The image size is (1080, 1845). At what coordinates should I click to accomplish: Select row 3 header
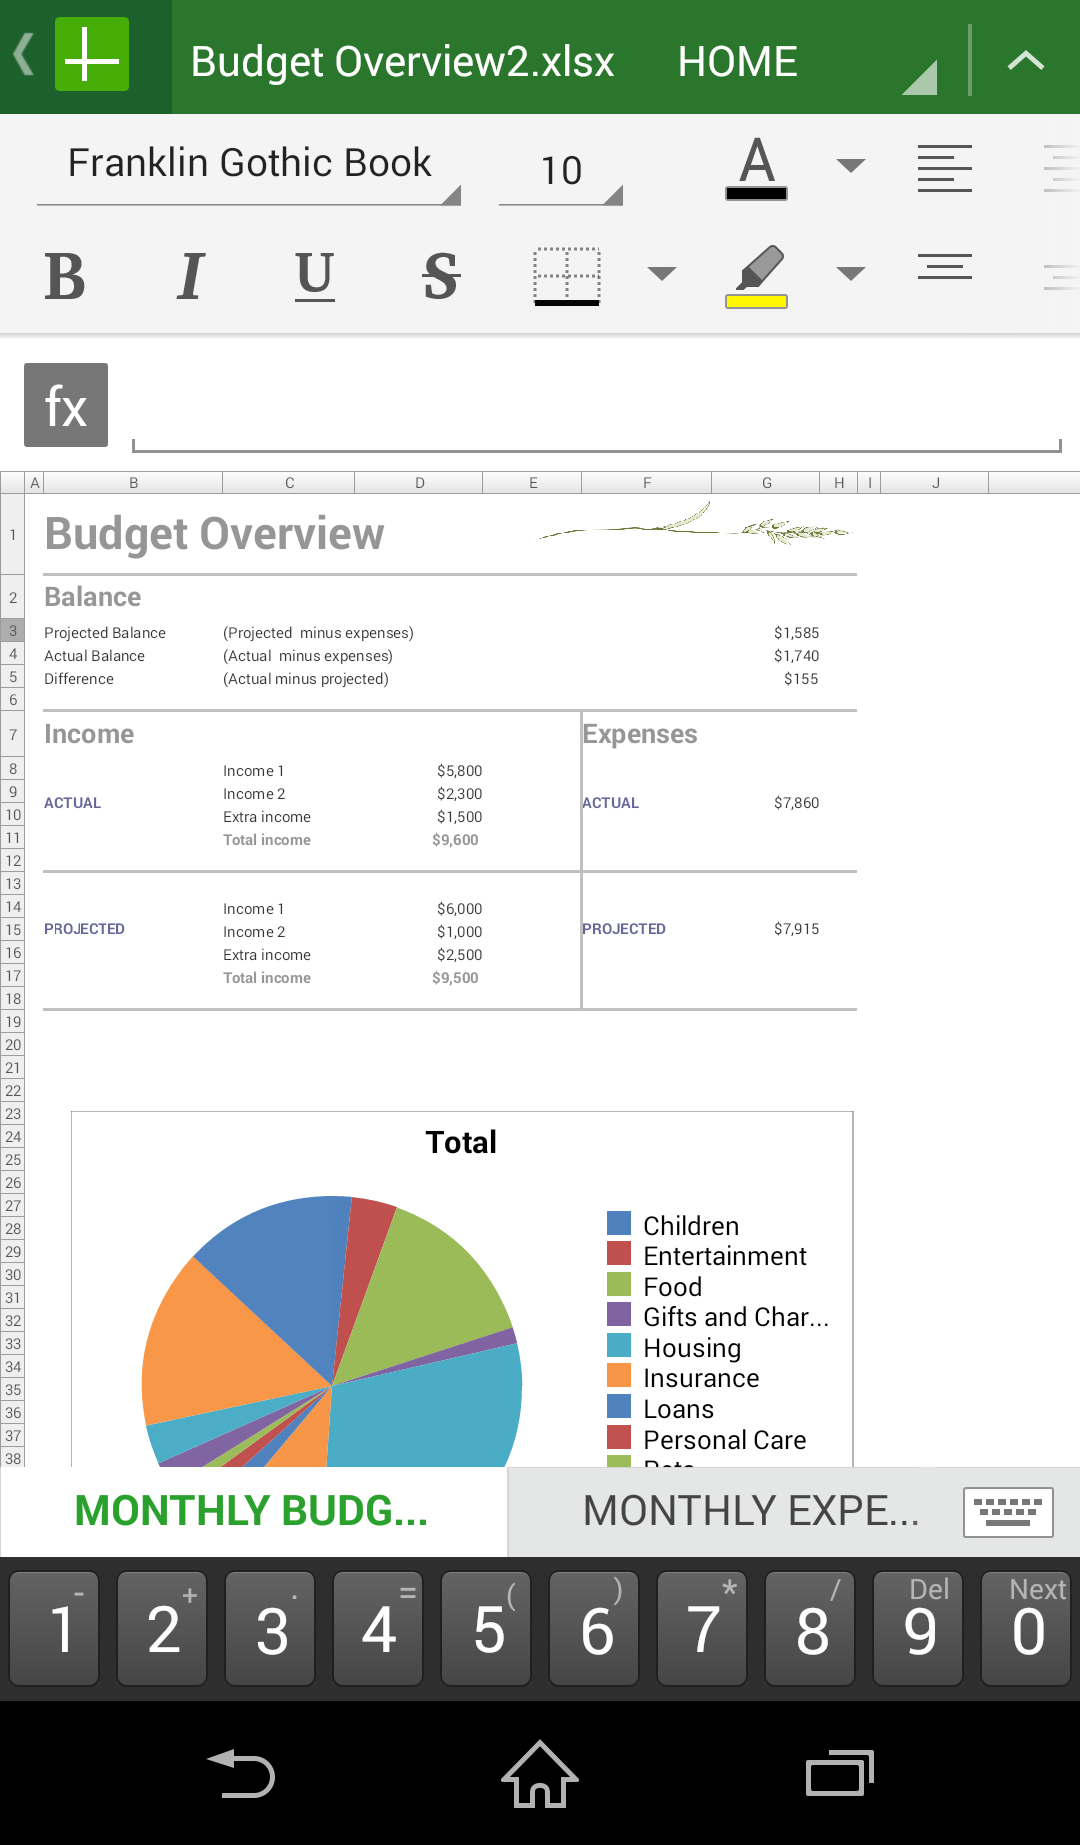point(13,631)
